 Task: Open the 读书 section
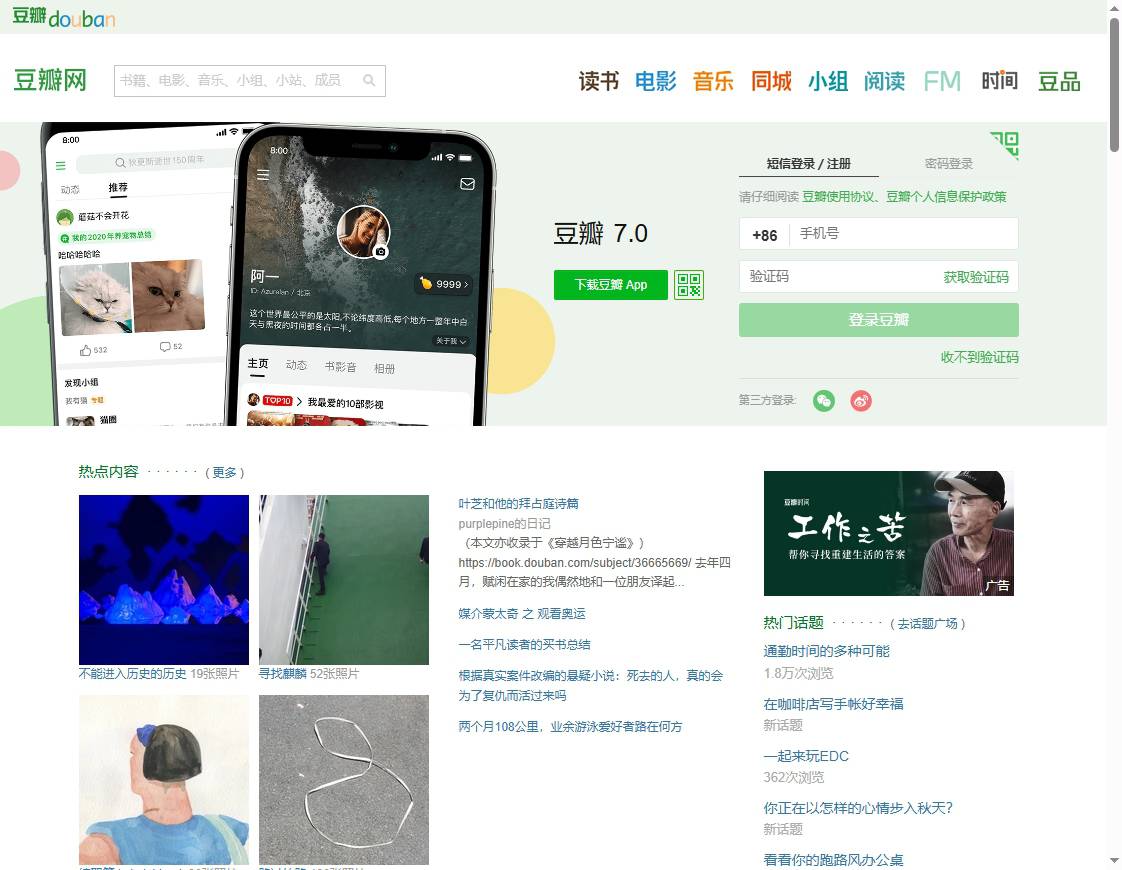tap(599, 81)
